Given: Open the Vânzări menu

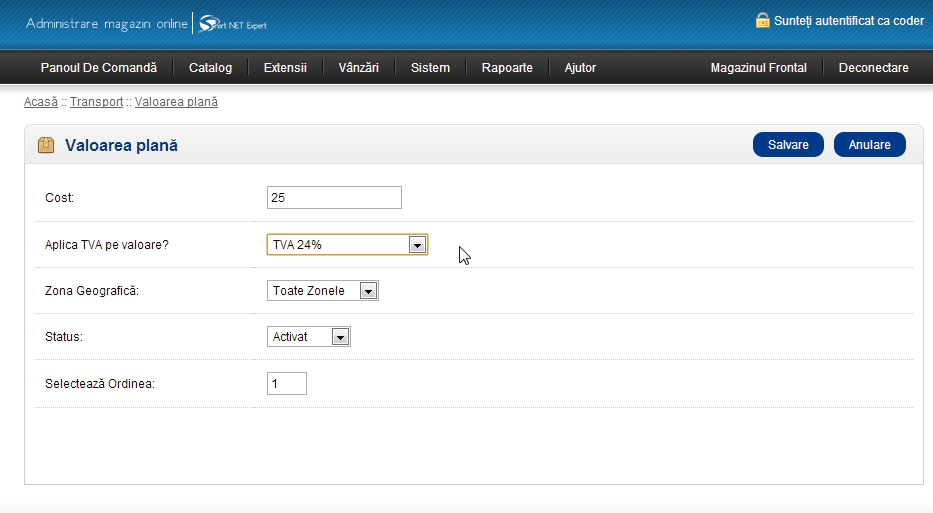Looking at the screenshot, I should pyautogui.click(x=359, y=68).
